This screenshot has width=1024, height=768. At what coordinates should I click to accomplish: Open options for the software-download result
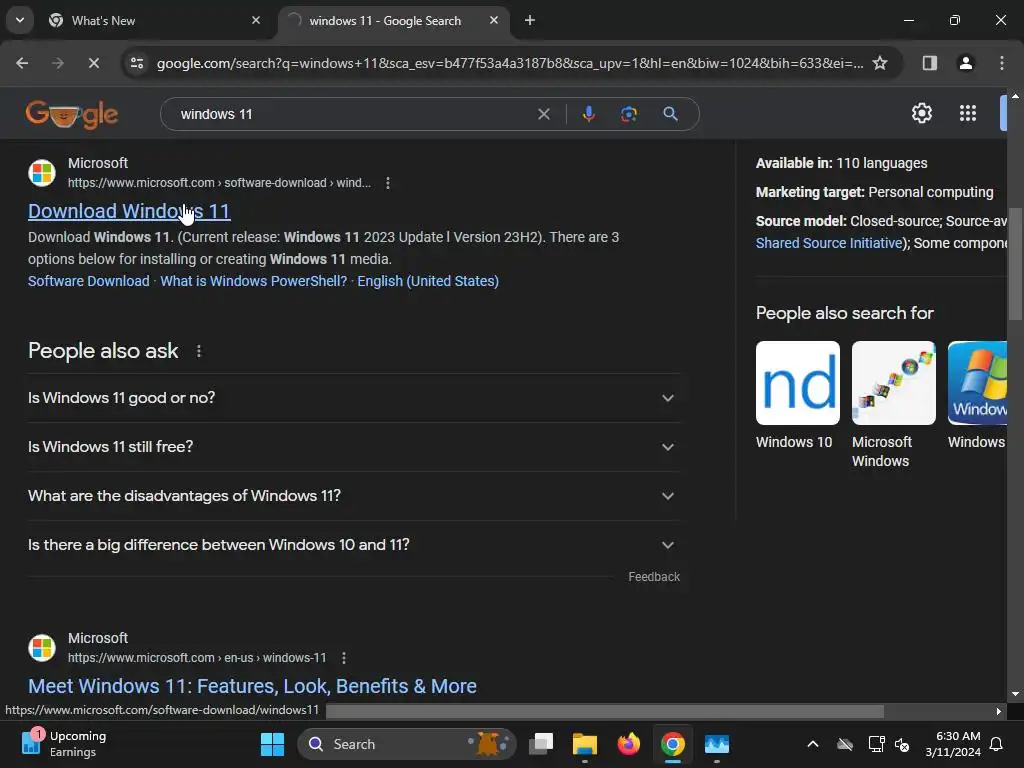click(388, 183)
